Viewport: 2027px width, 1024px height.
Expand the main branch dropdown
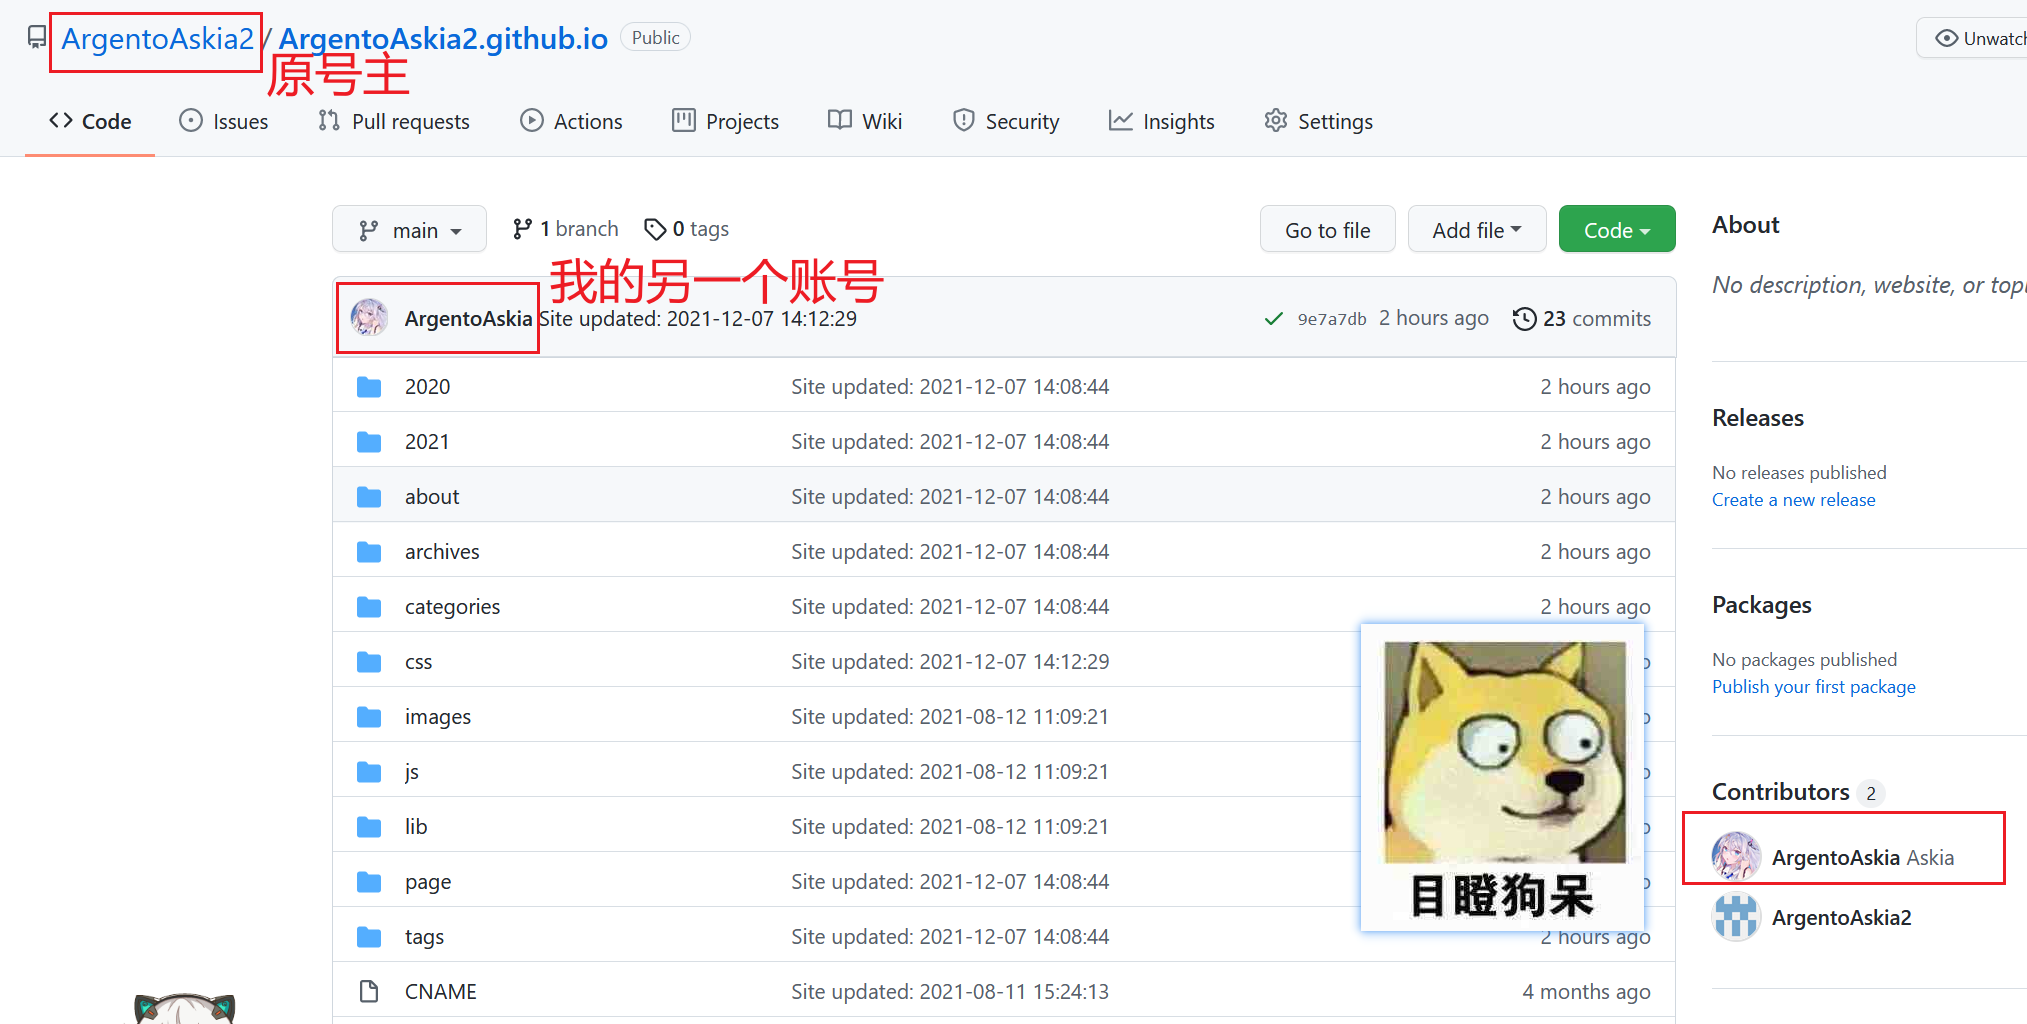point(409,230)
